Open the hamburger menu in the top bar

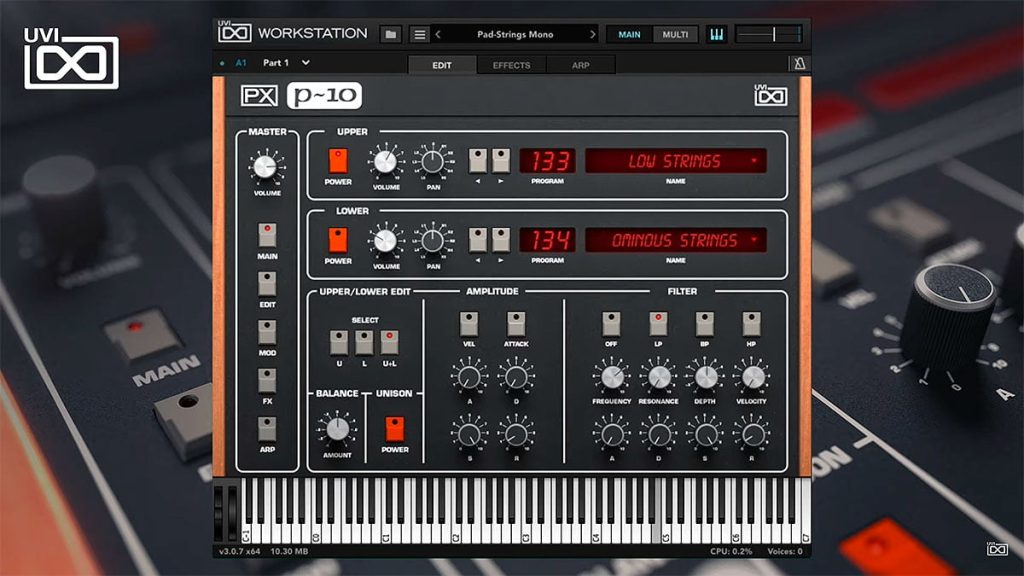(420, 35)
